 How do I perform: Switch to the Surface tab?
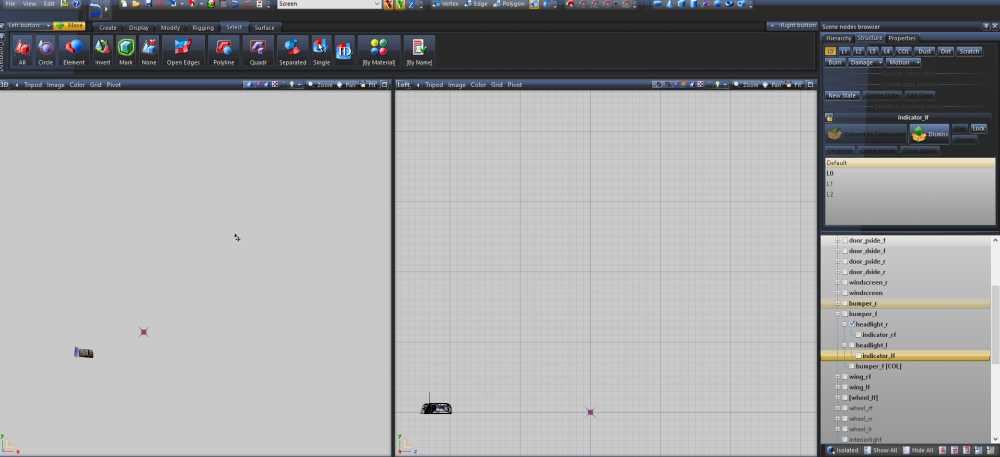point(264,27)
